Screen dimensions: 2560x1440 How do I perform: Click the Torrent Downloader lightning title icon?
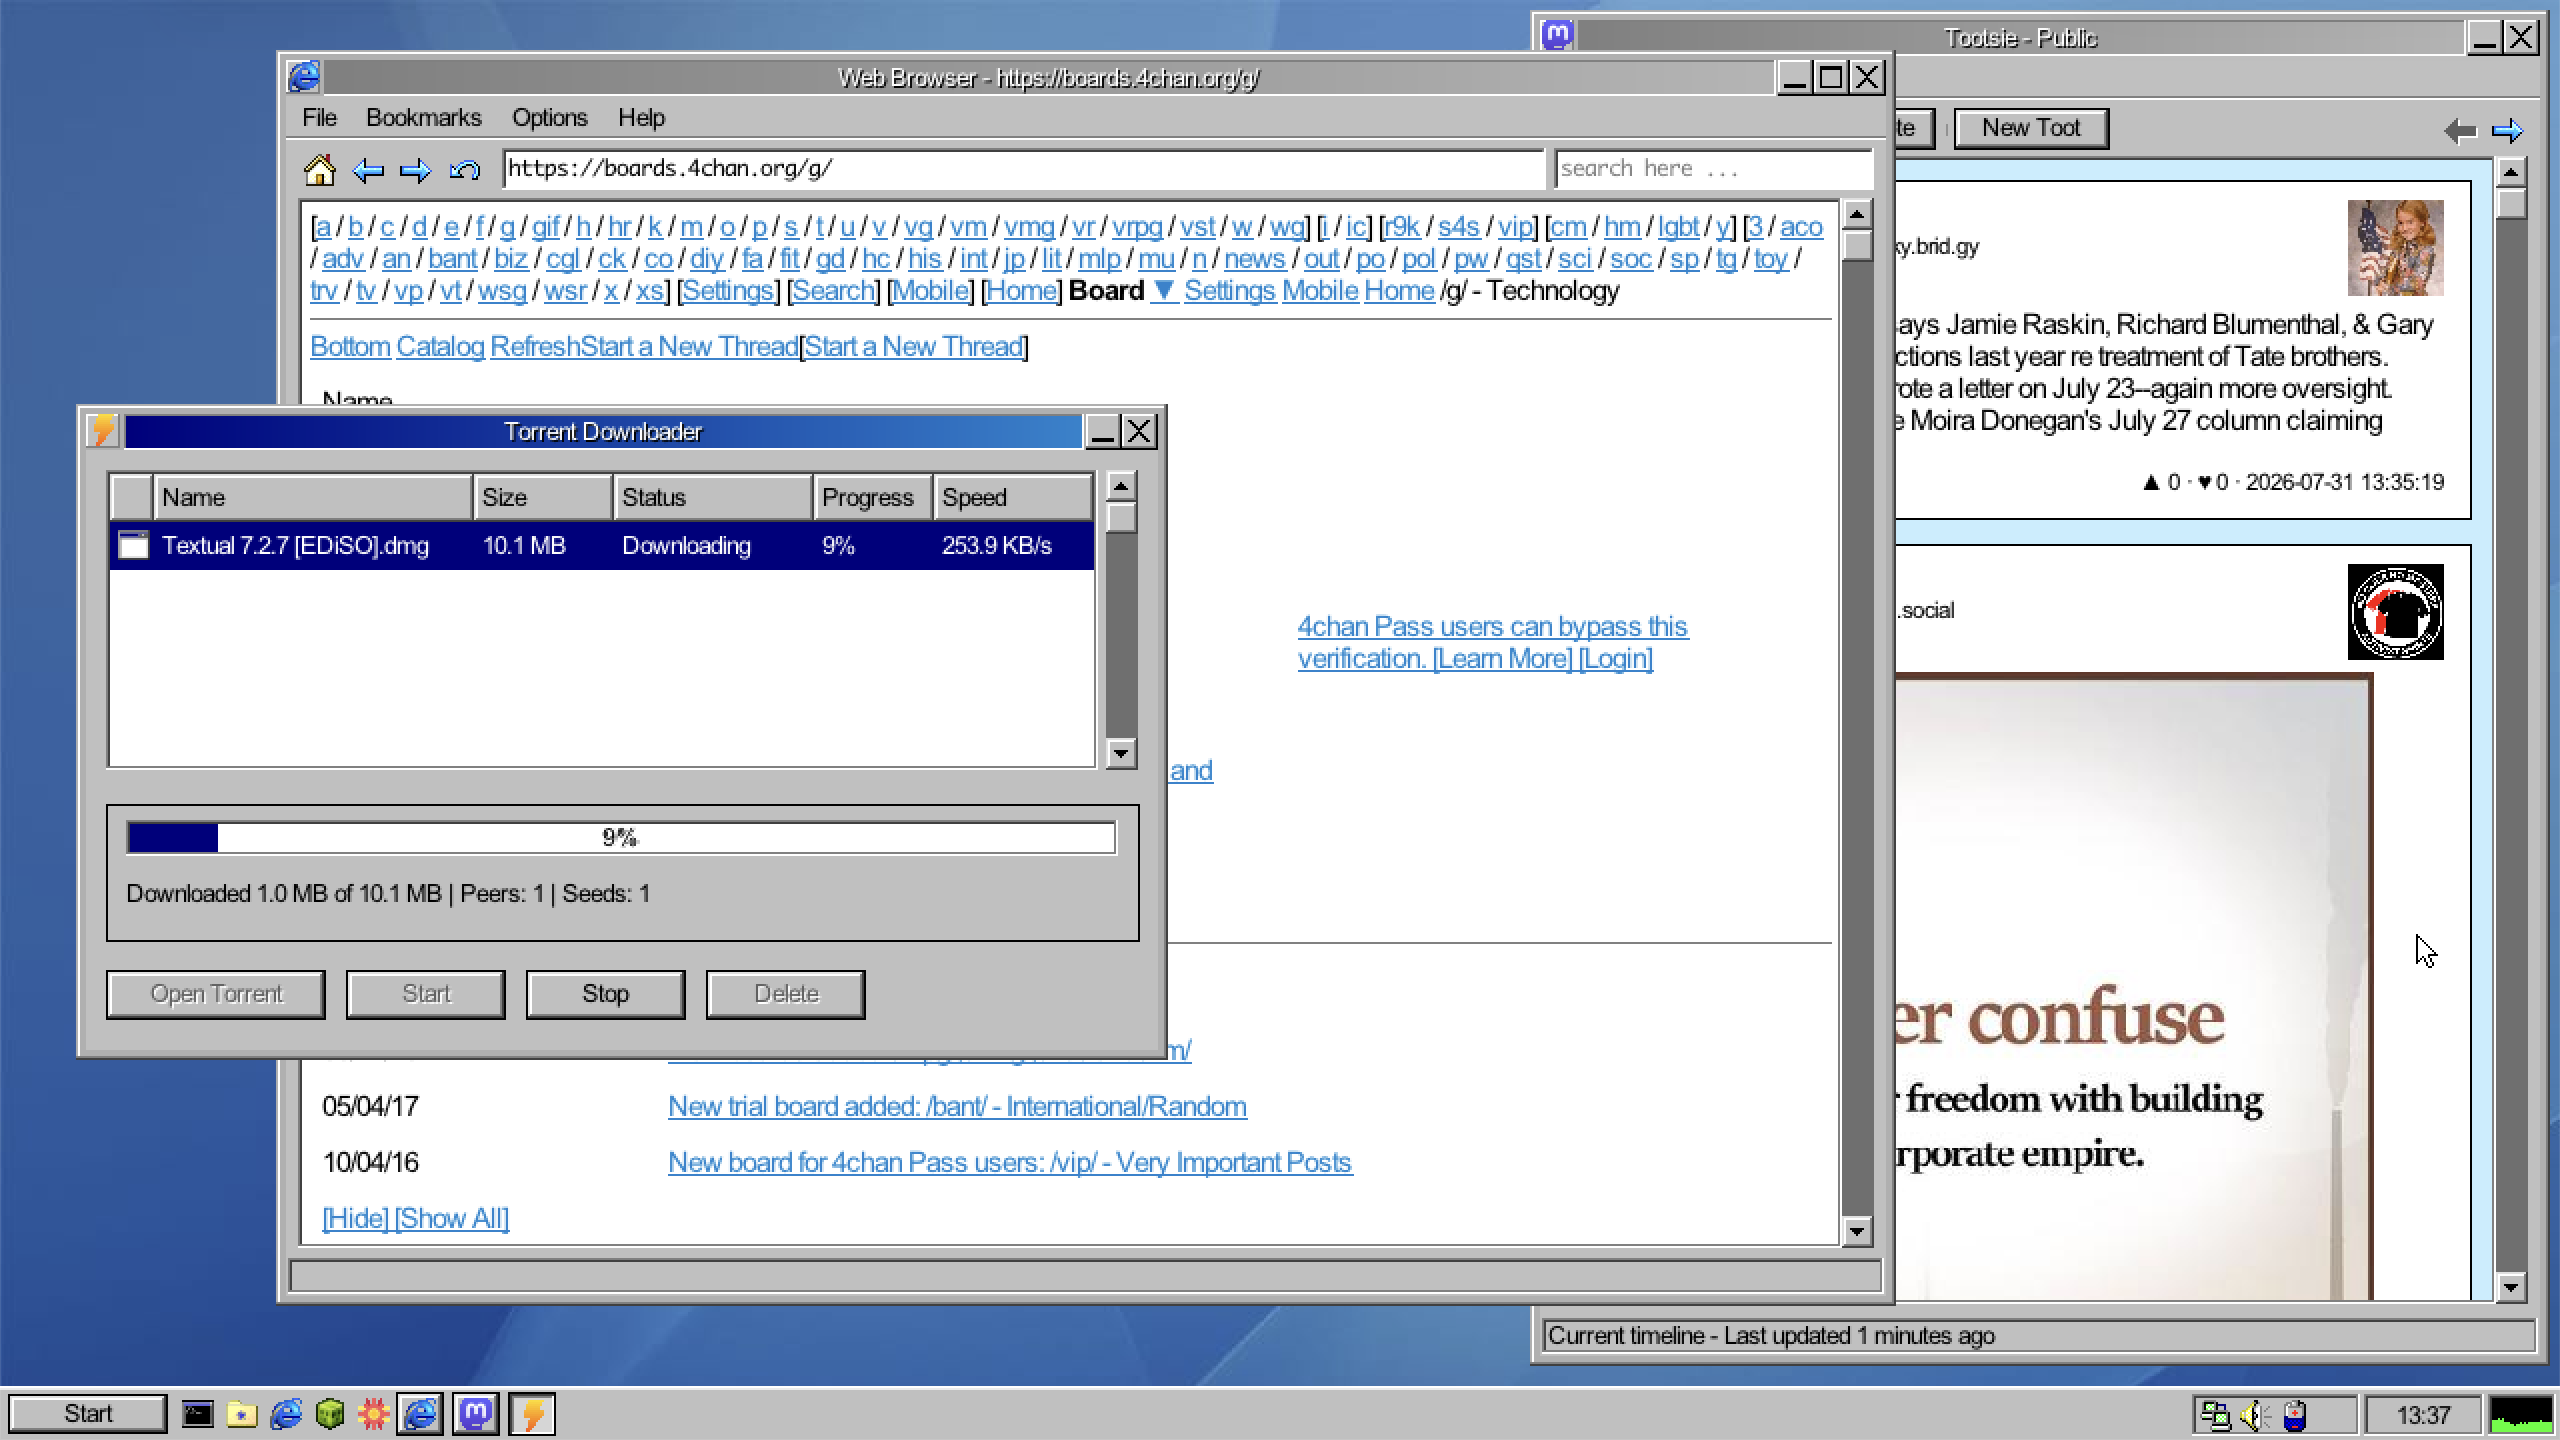(x=102, y=431)
